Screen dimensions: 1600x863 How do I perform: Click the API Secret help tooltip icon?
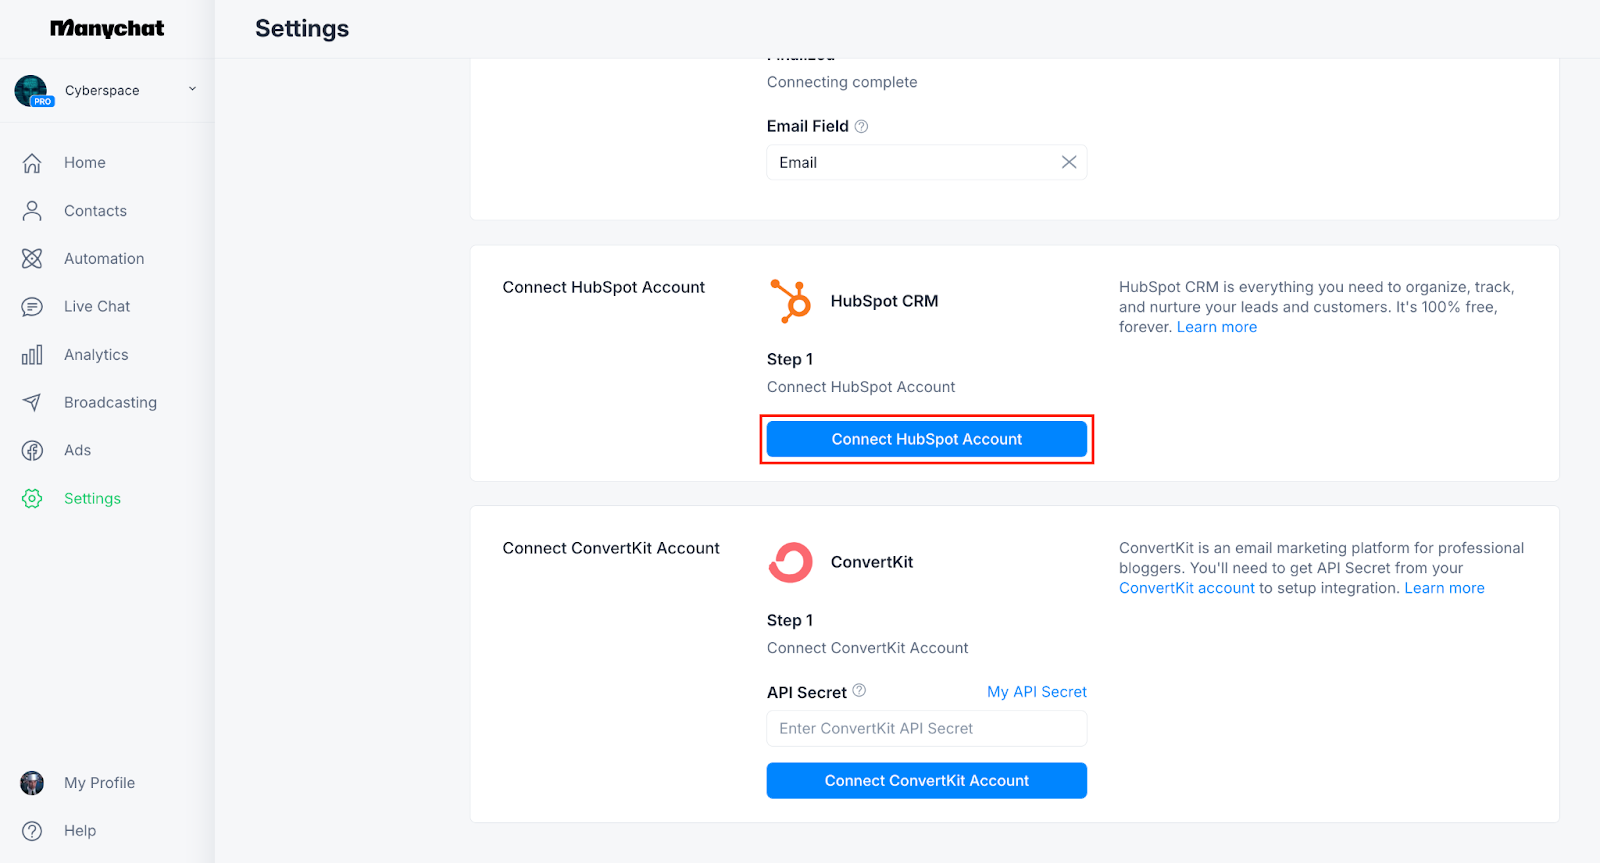(x=859, y=691)
